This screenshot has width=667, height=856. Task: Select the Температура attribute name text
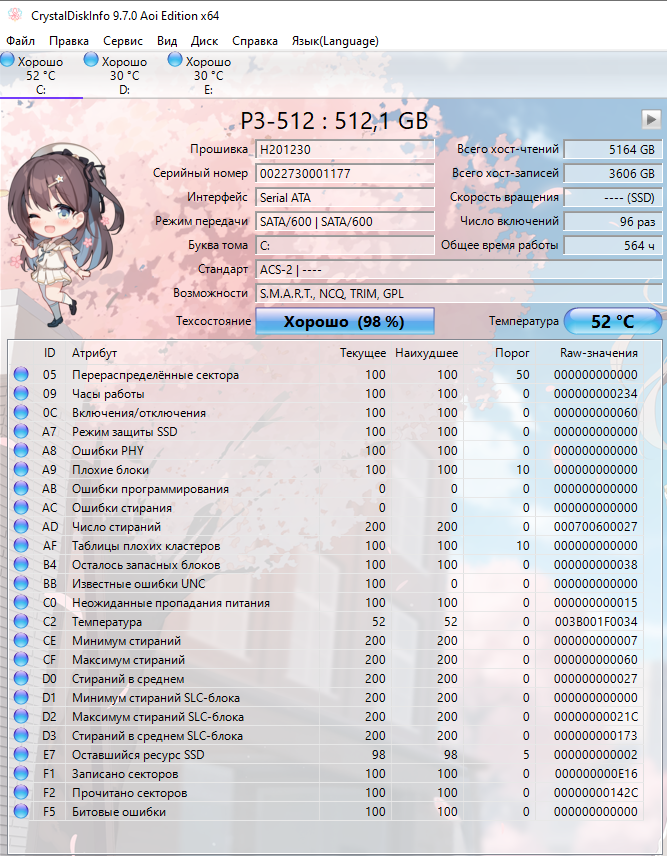[x=107, y=622]
